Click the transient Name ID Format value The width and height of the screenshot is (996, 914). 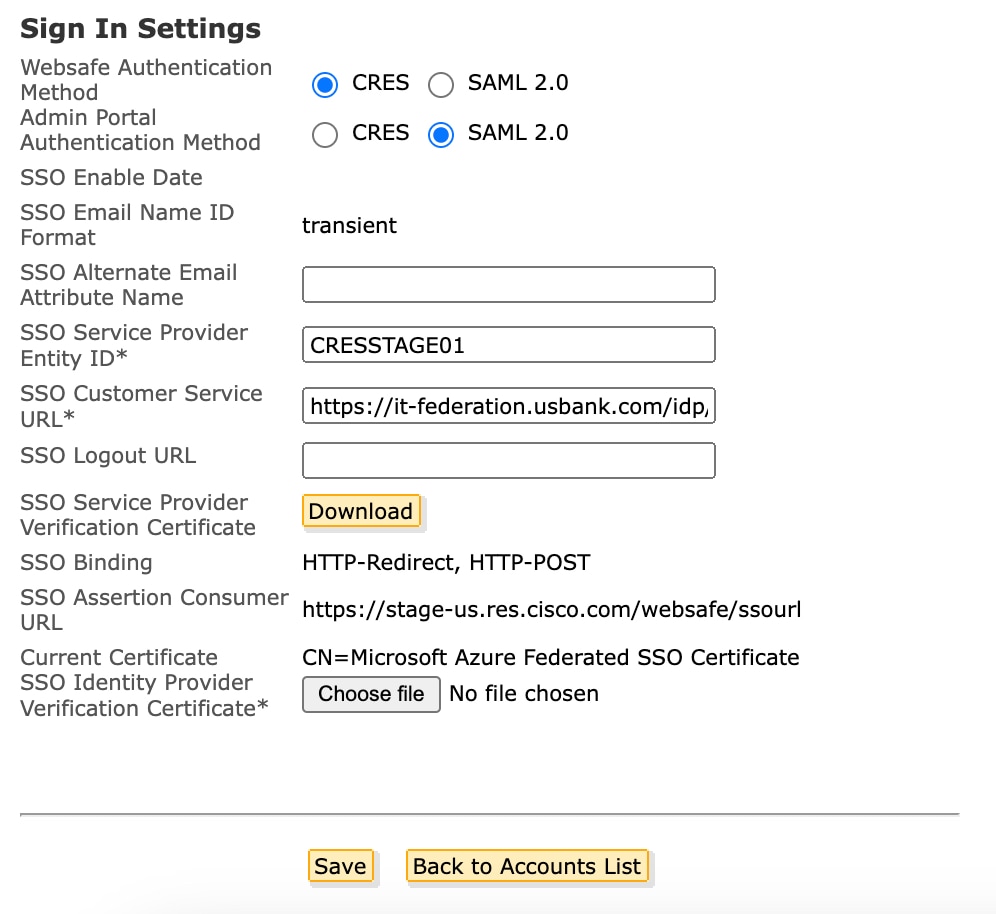[349, 225]
